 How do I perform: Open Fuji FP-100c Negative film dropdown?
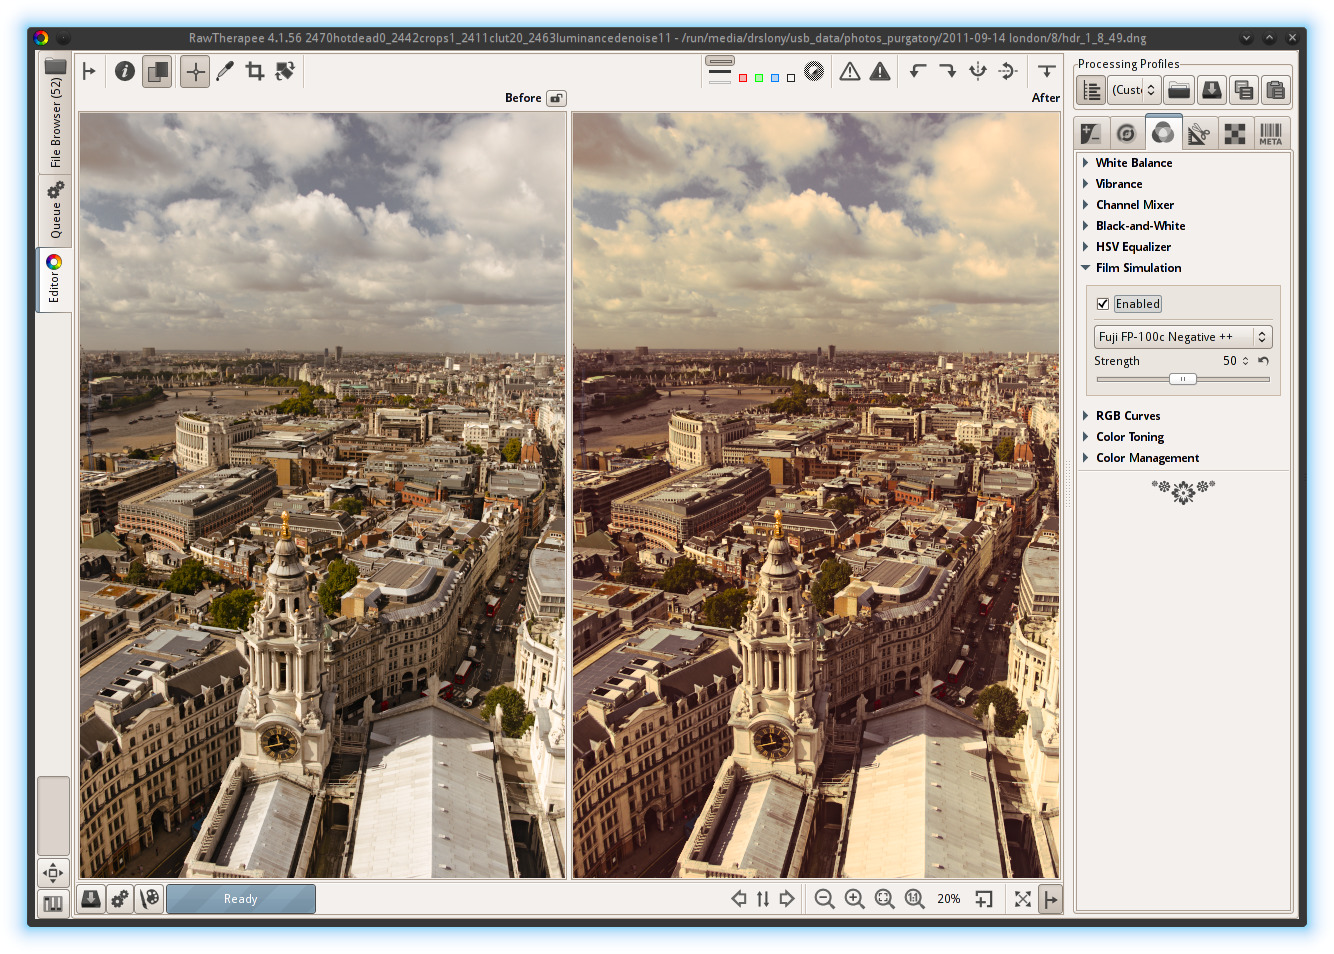tap(1183, 337)
